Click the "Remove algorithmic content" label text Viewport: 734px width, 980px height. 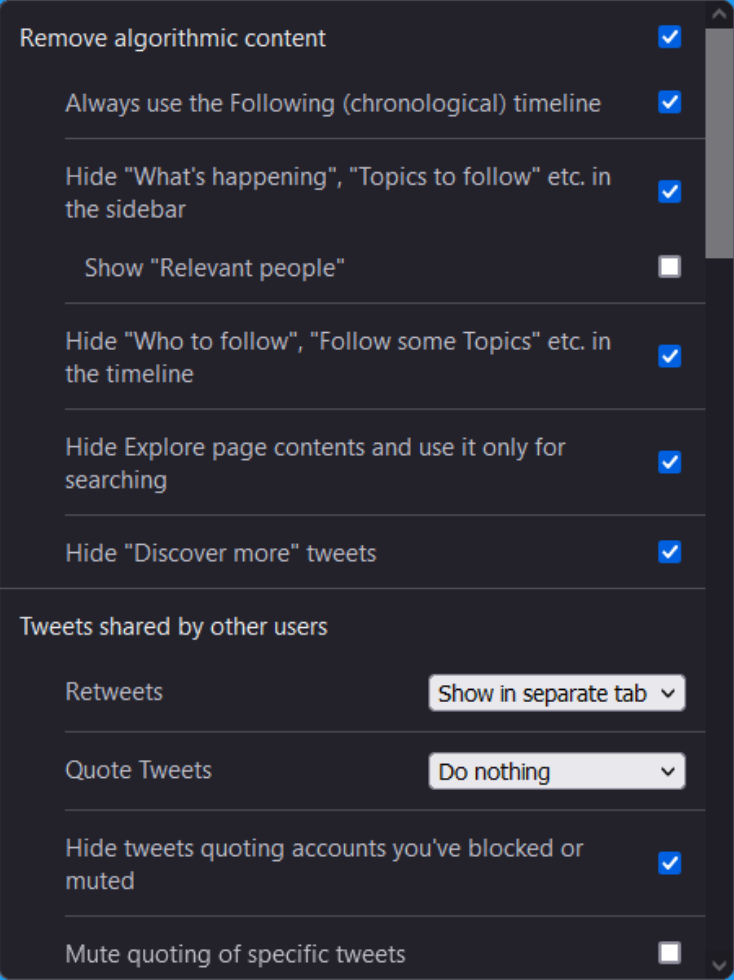170,37
